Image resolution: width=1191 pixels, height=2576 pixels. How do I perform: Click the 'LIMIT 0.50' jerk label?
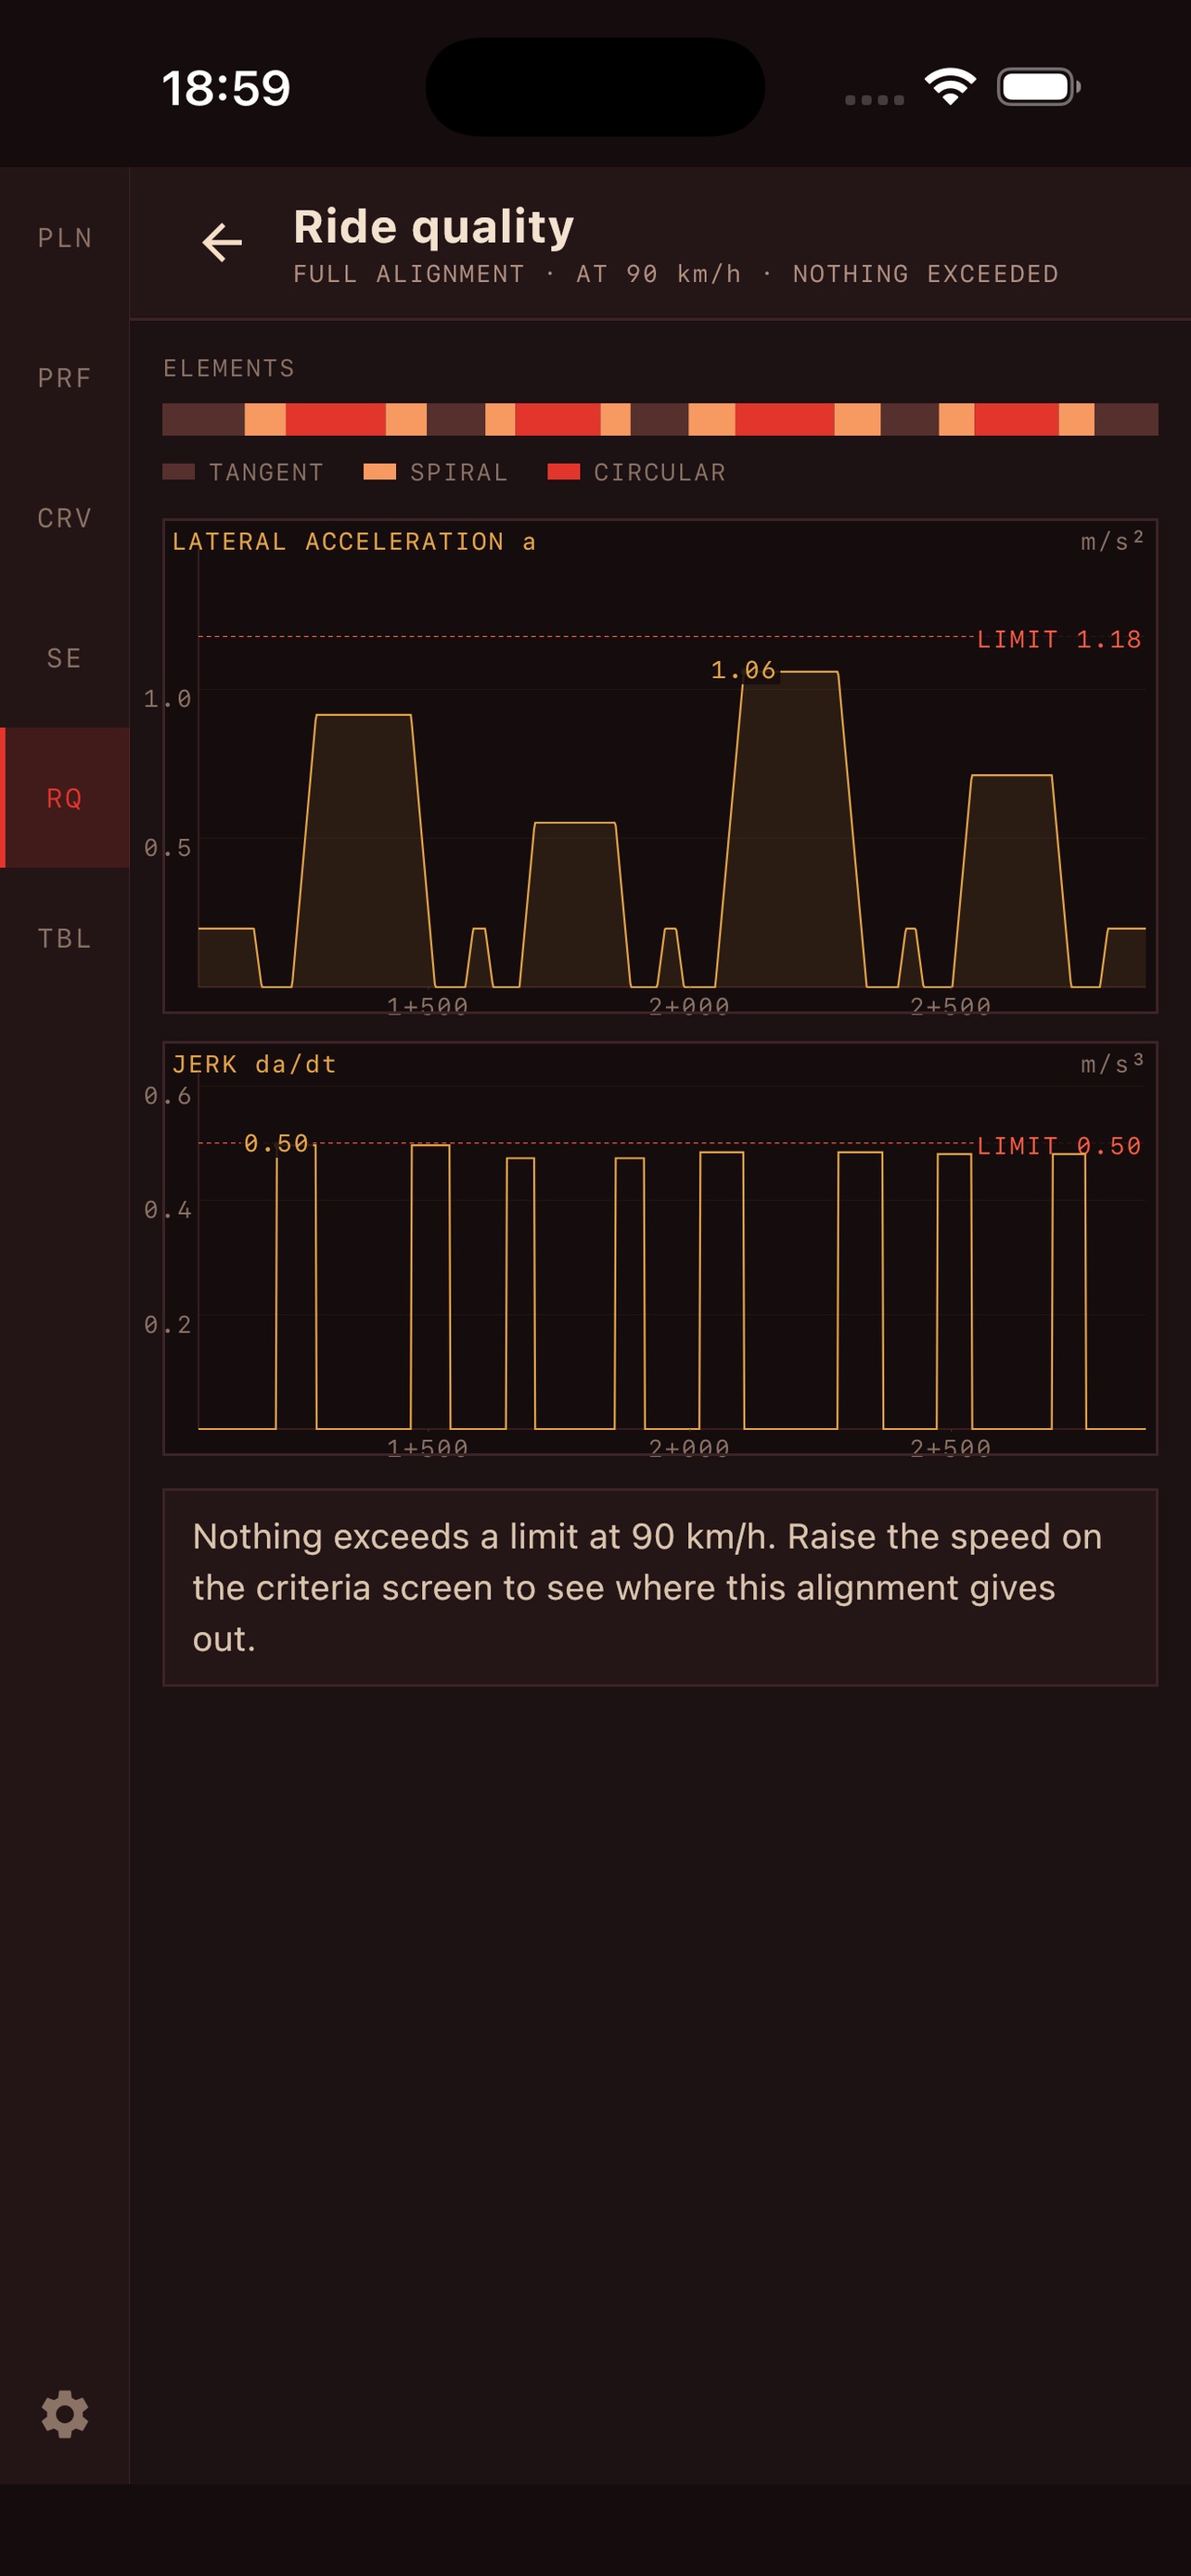1059,1145
